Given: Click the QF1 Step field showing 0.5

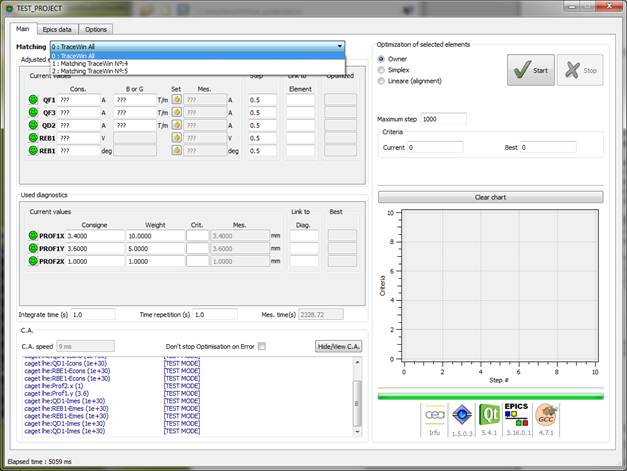Looking at the screenshot, I should coord(262,100).
